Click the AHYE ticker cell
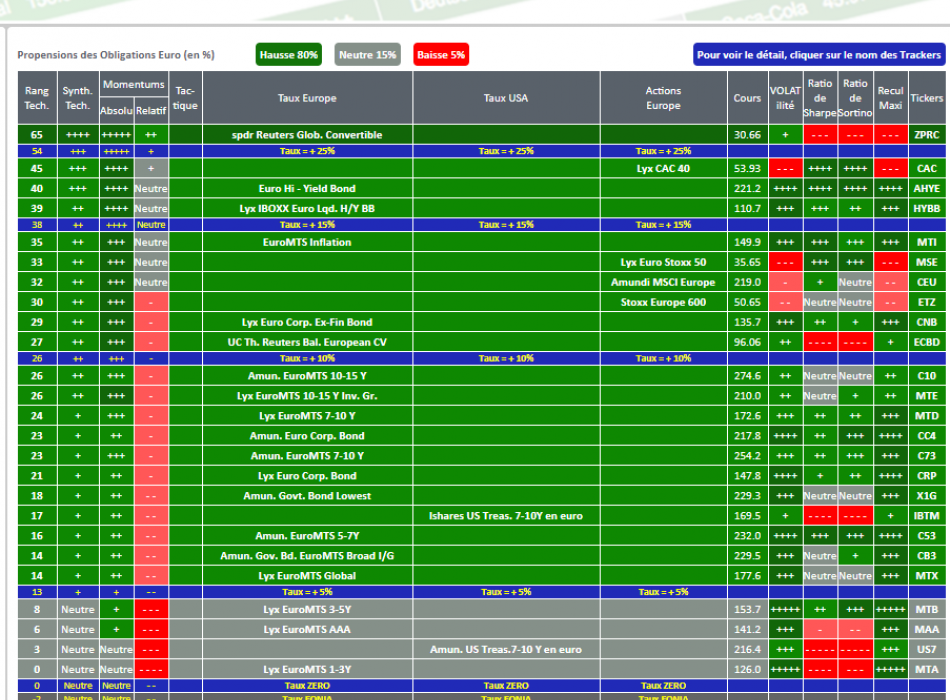Screen dimensions: 950x700 coord(926,188)
